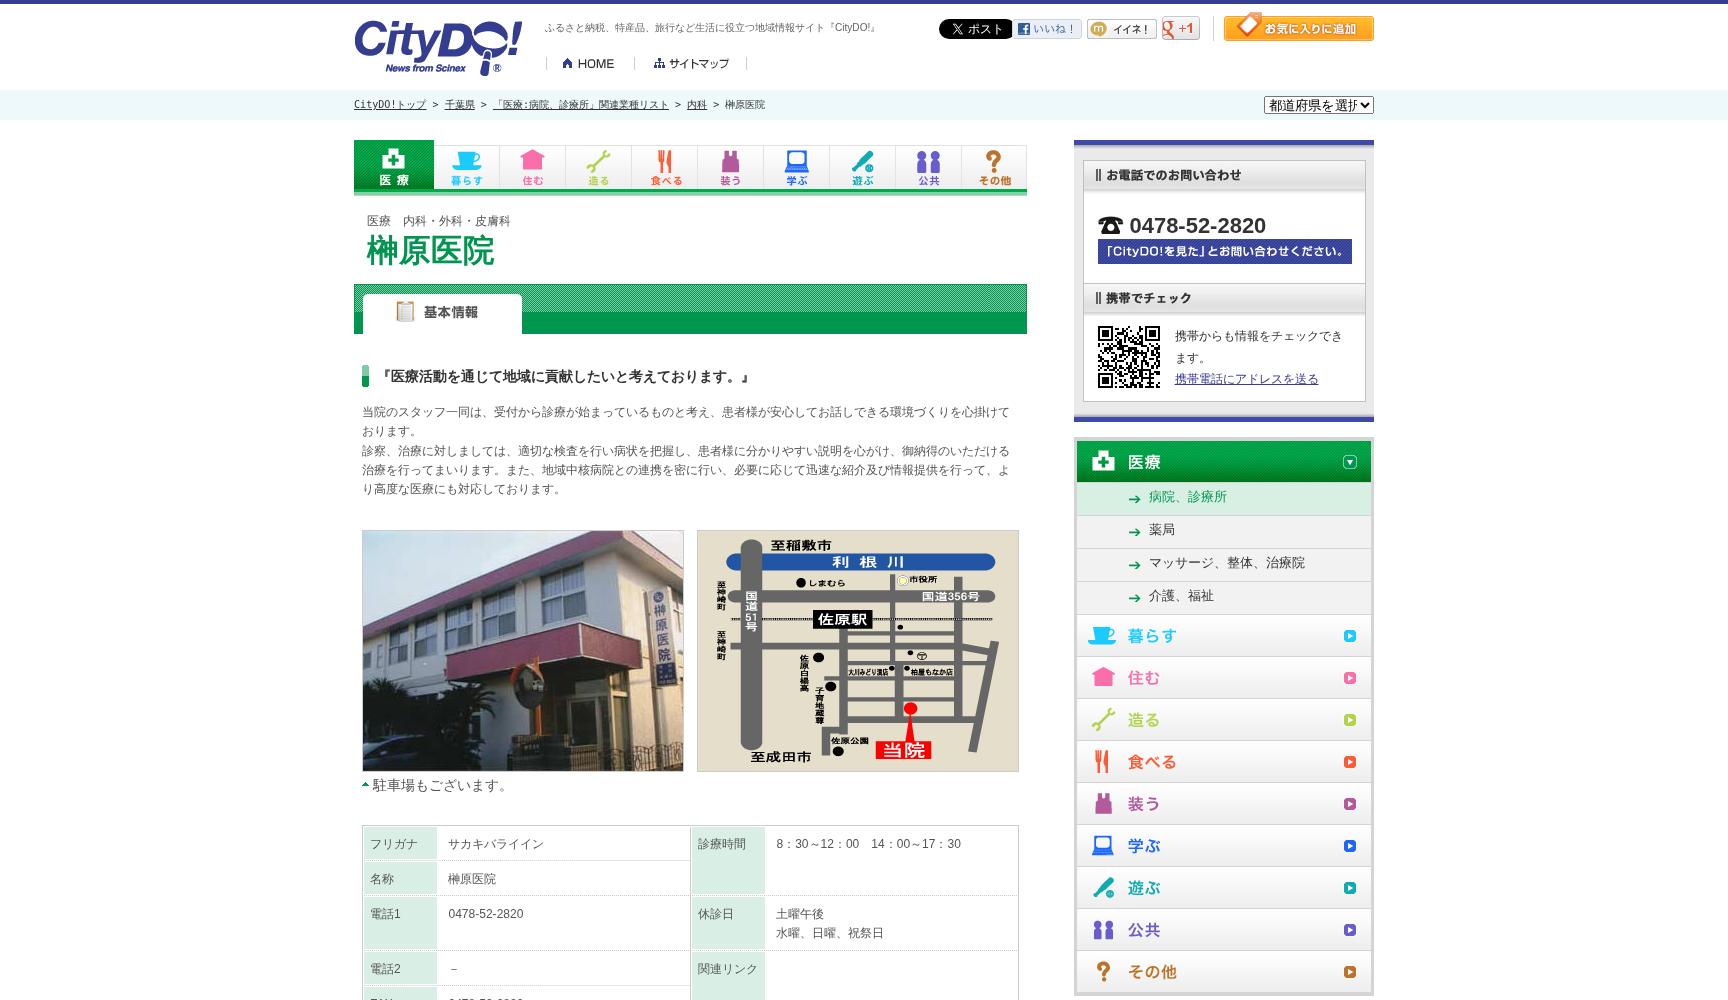Select the 暮らす cup icon tab
Viewport: 1728px width, 1000px height.
(x=467, y=167)
